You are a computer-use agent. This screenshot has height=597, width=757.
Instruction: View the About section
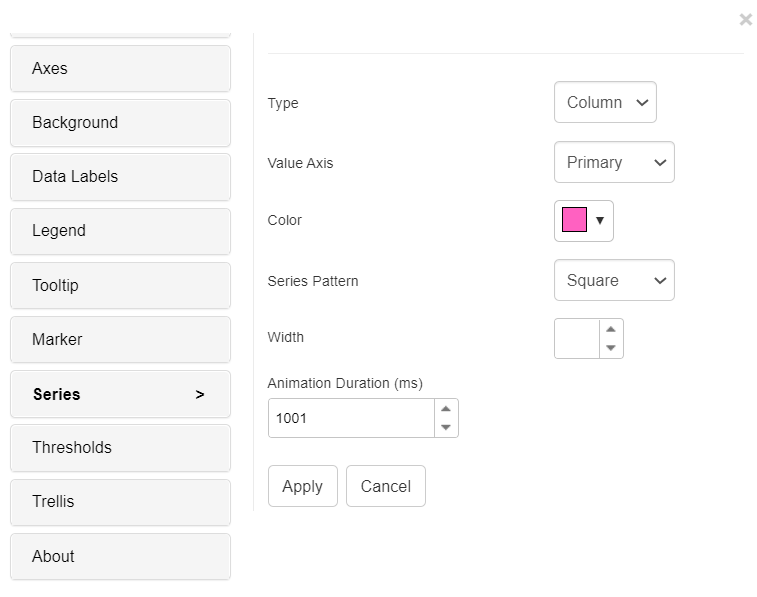click(120, 557)
